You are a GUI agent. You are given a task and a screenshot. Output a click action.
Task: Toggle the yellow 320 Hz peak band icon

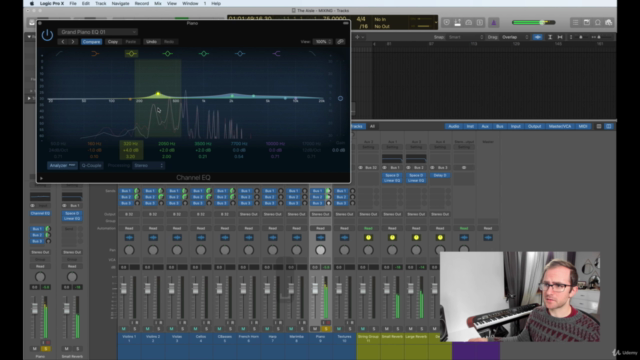[x=131, y=53]
